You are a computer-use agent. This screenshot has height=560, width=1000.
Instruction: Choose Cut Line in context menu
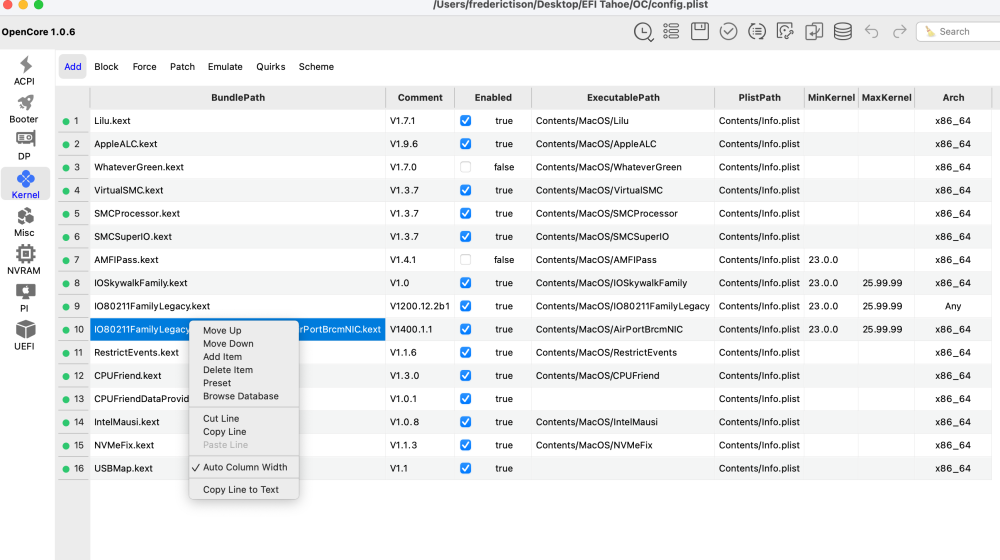[244, 418]
